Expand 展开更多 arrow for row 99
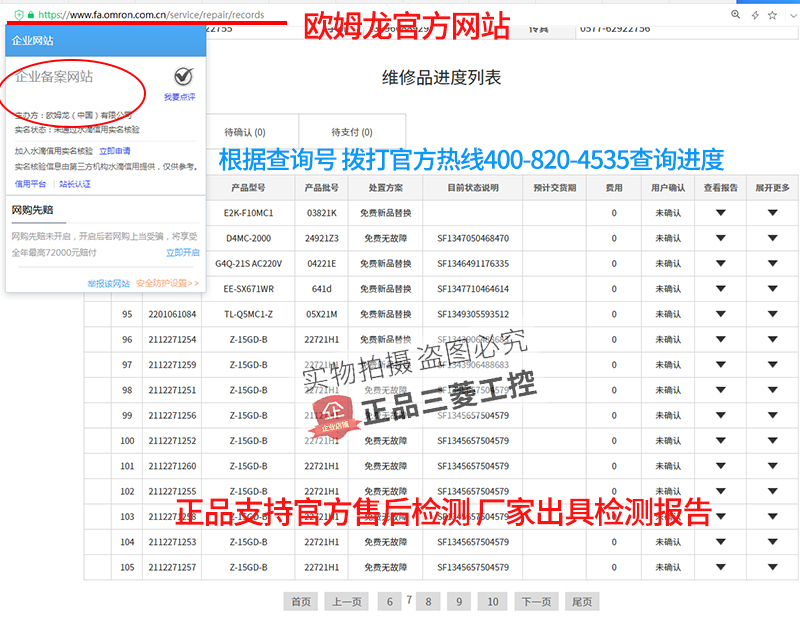800x625 pixels. pyautogui.click(x=772, y=415)
